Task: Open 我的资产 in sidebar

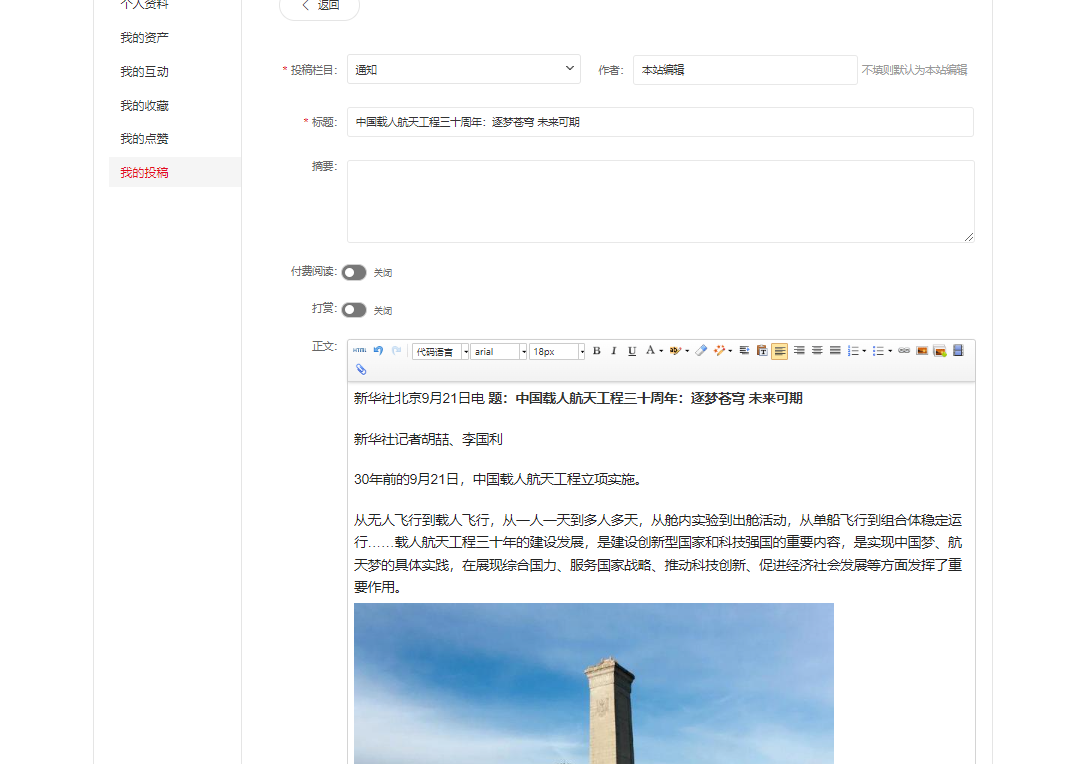Action: (x=144, y=38)
